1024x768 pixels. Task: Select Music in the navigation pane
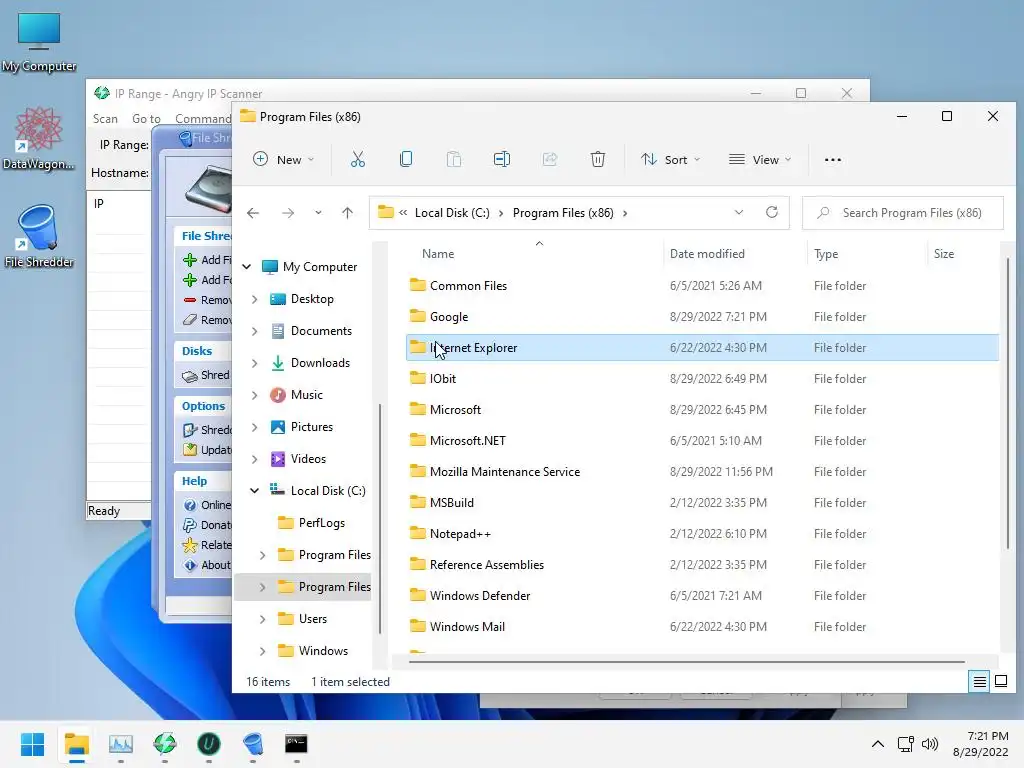(306, 395)
